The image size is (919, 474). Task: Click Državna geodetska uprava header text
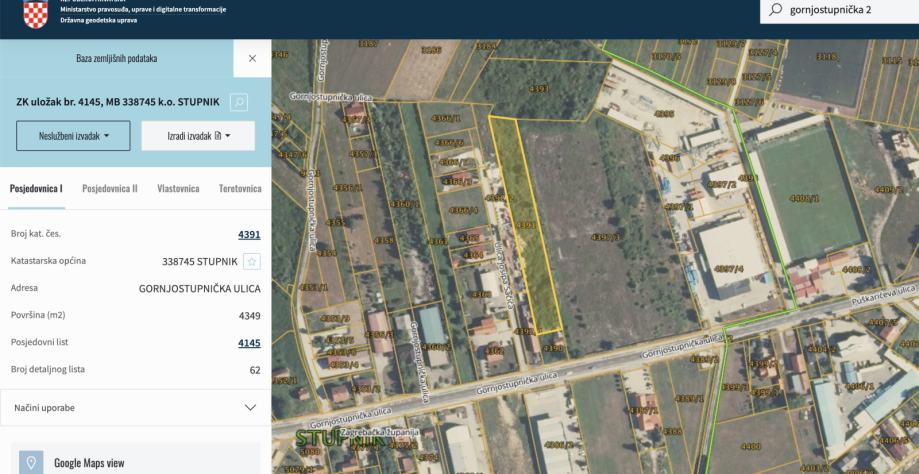pyautogui.click(x=98, y=20)
